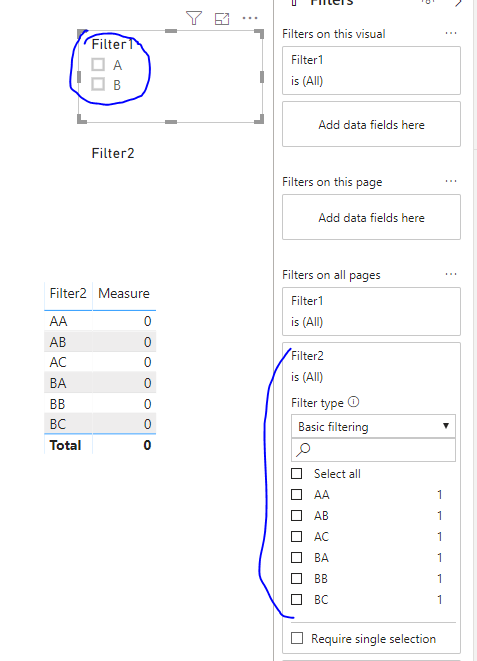Tick the Select all checkbox
477x661 pixels.
[x=297, y=473]
